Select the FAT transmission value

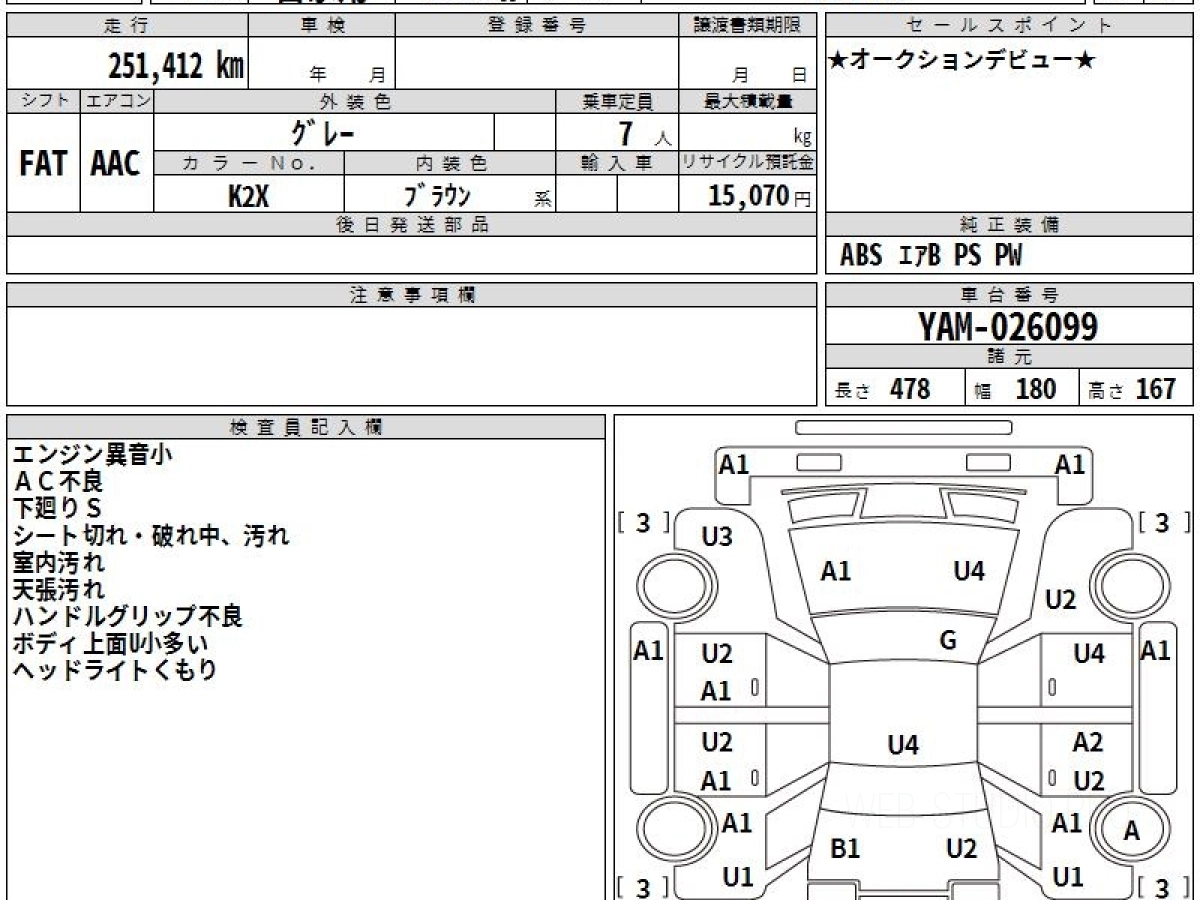click(x=43, y=163)
